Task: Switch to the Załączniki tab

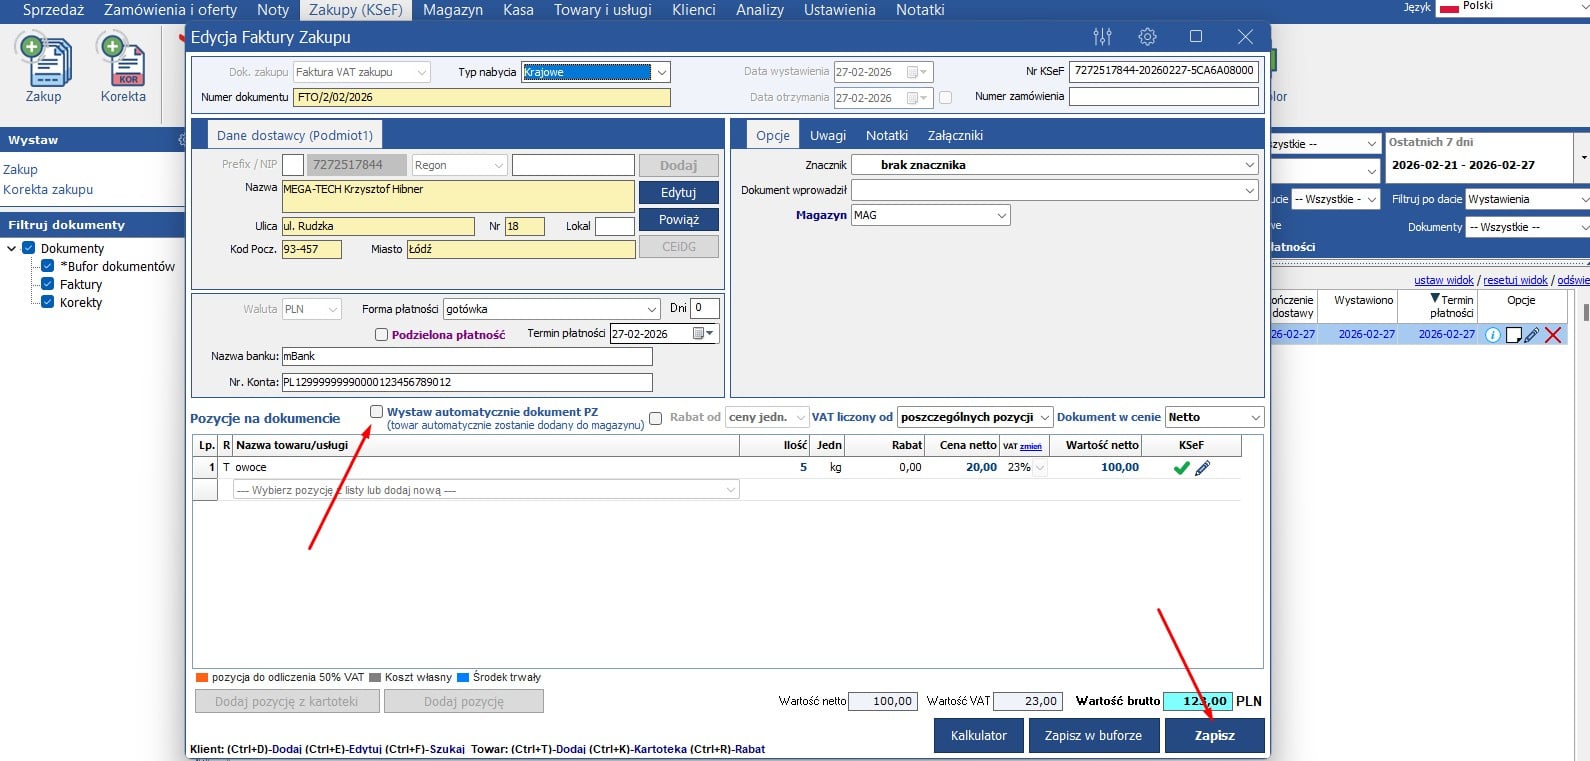Action: [x=954, y=135]
